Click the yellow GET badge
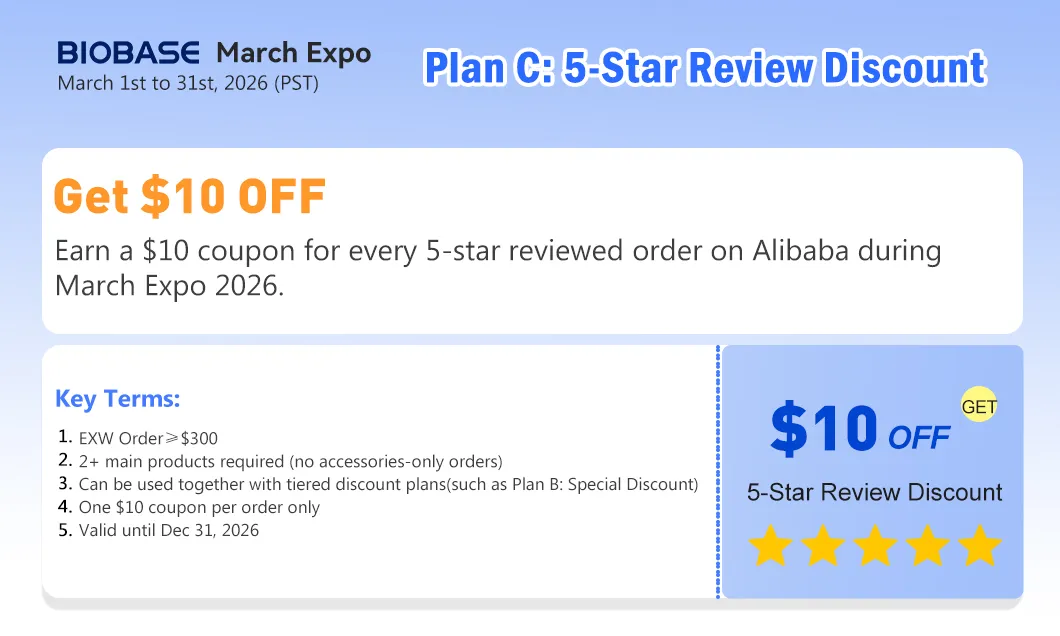The width and height of the screenshot is (1060, 636). pyautogui.click(x=979, y=406)
